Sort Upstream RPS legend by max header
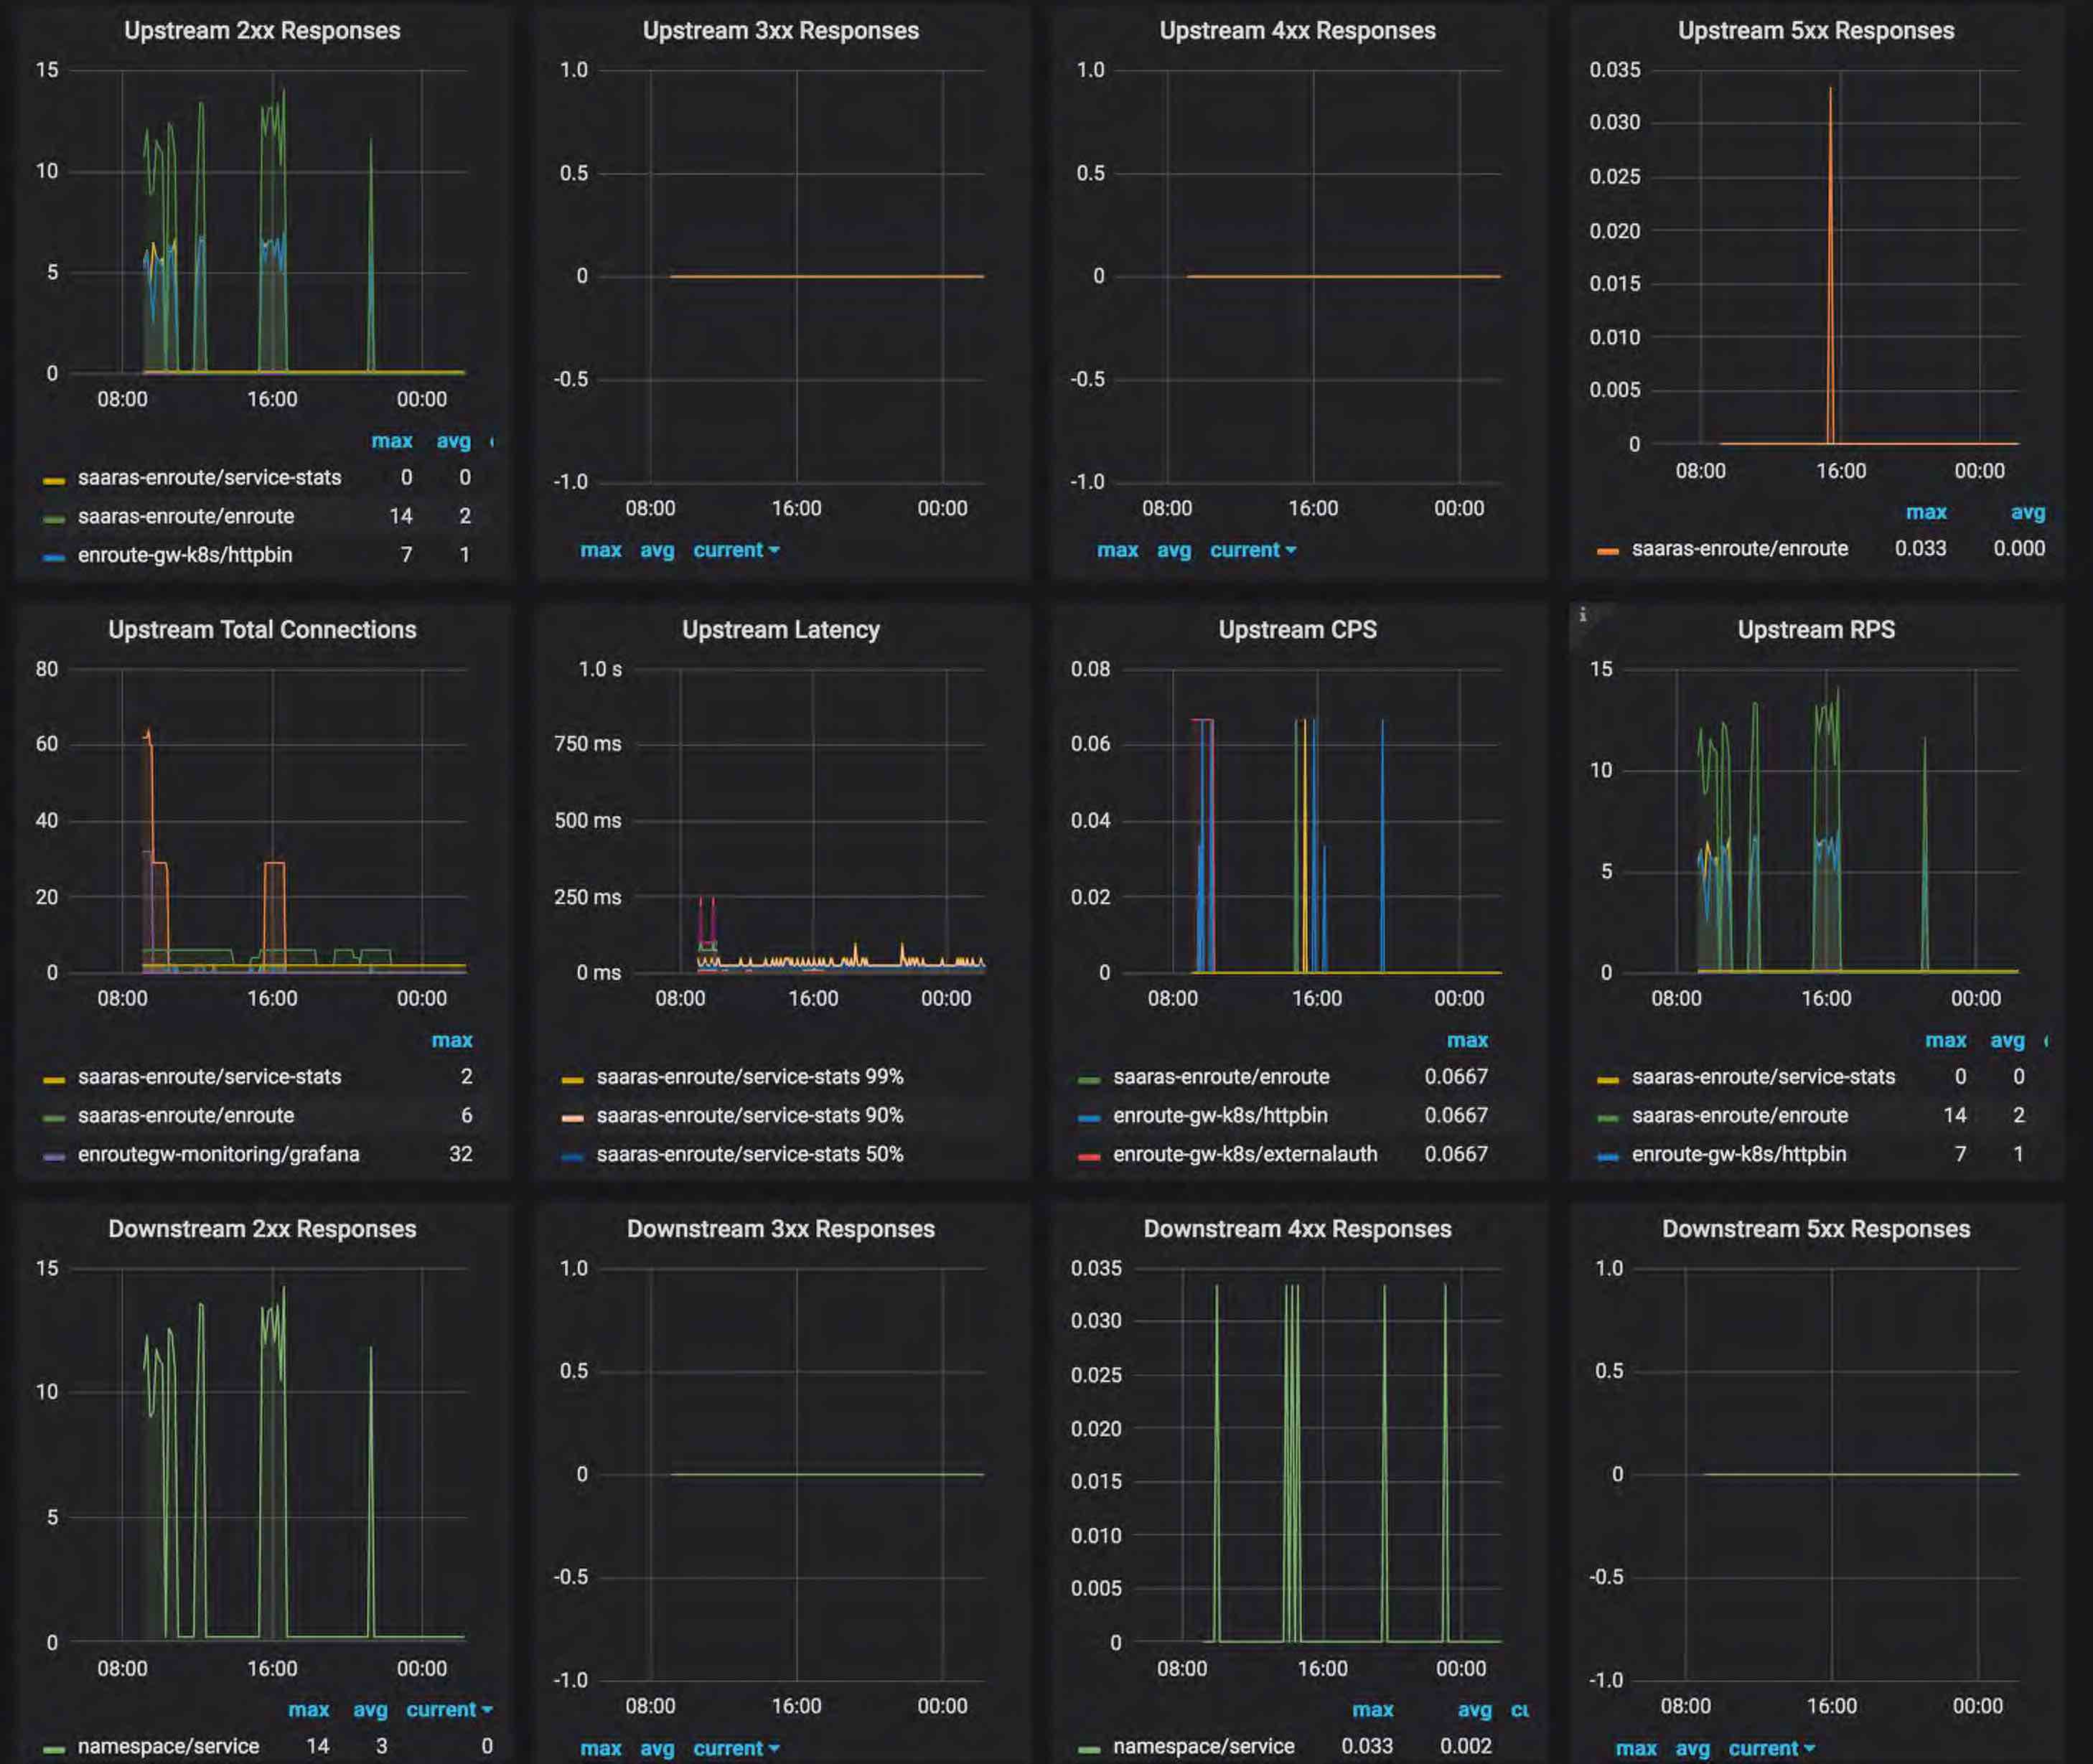 (1946, 1041)
